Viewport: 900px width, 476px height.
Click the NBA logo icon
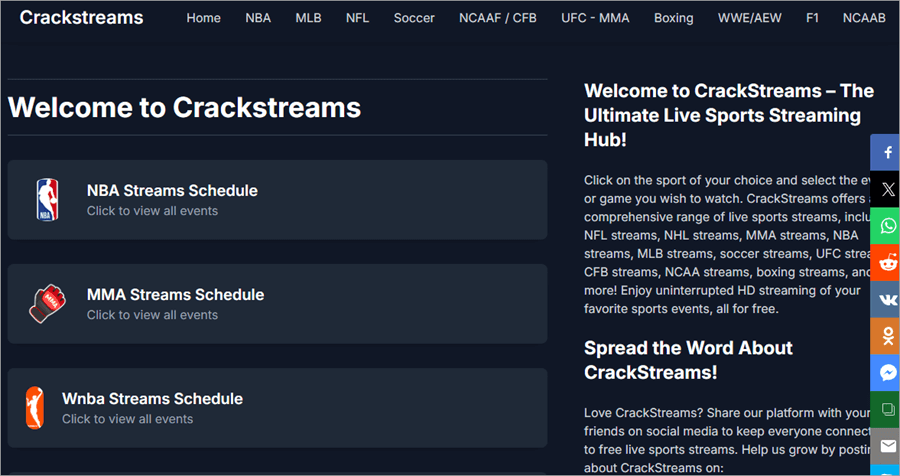tap(47, 200)
